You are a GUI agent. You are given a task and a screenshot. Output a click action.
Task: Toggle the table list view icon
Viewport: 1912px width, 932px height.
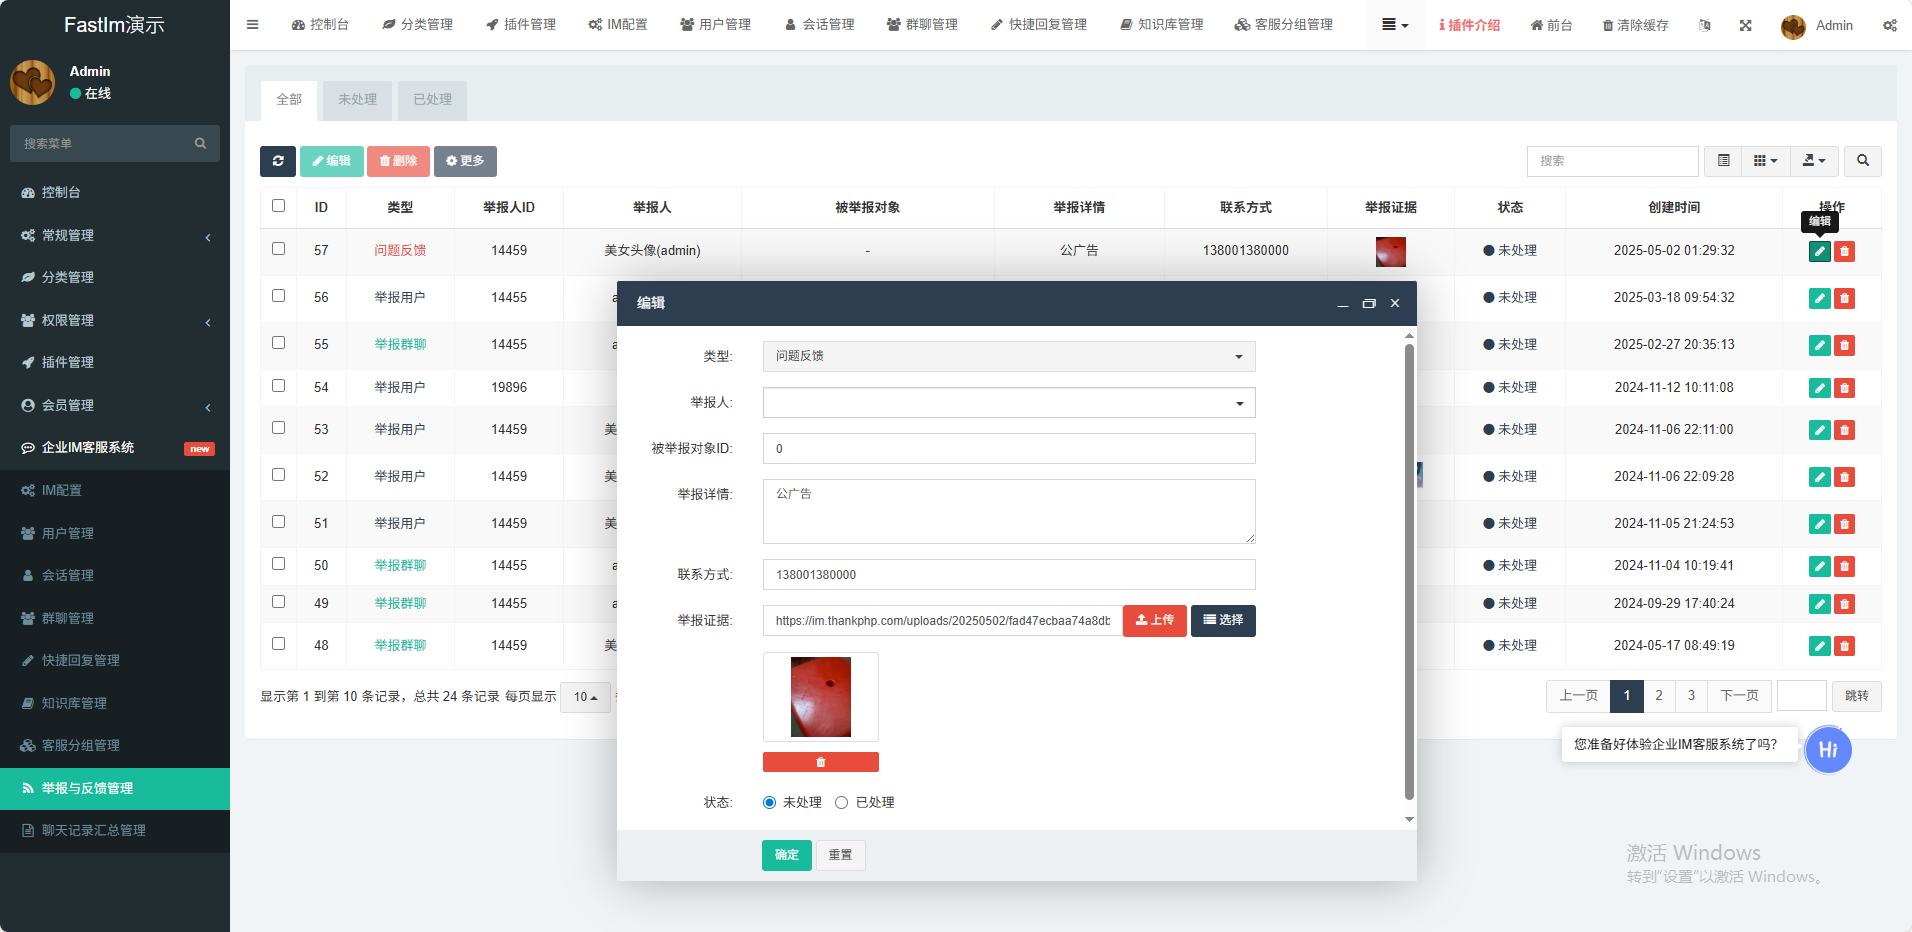pyautogui.click(x=1723, y=161)
